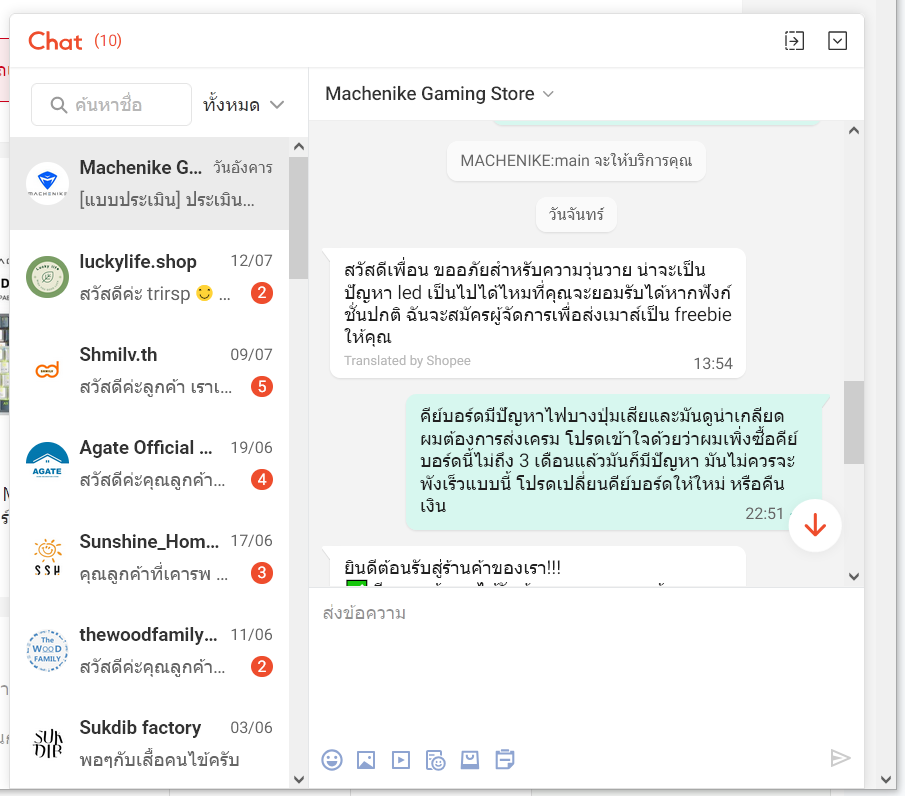The image size is (905, 796).
Task: Click the send message arrow icon
Action: [x=840, y=758]
